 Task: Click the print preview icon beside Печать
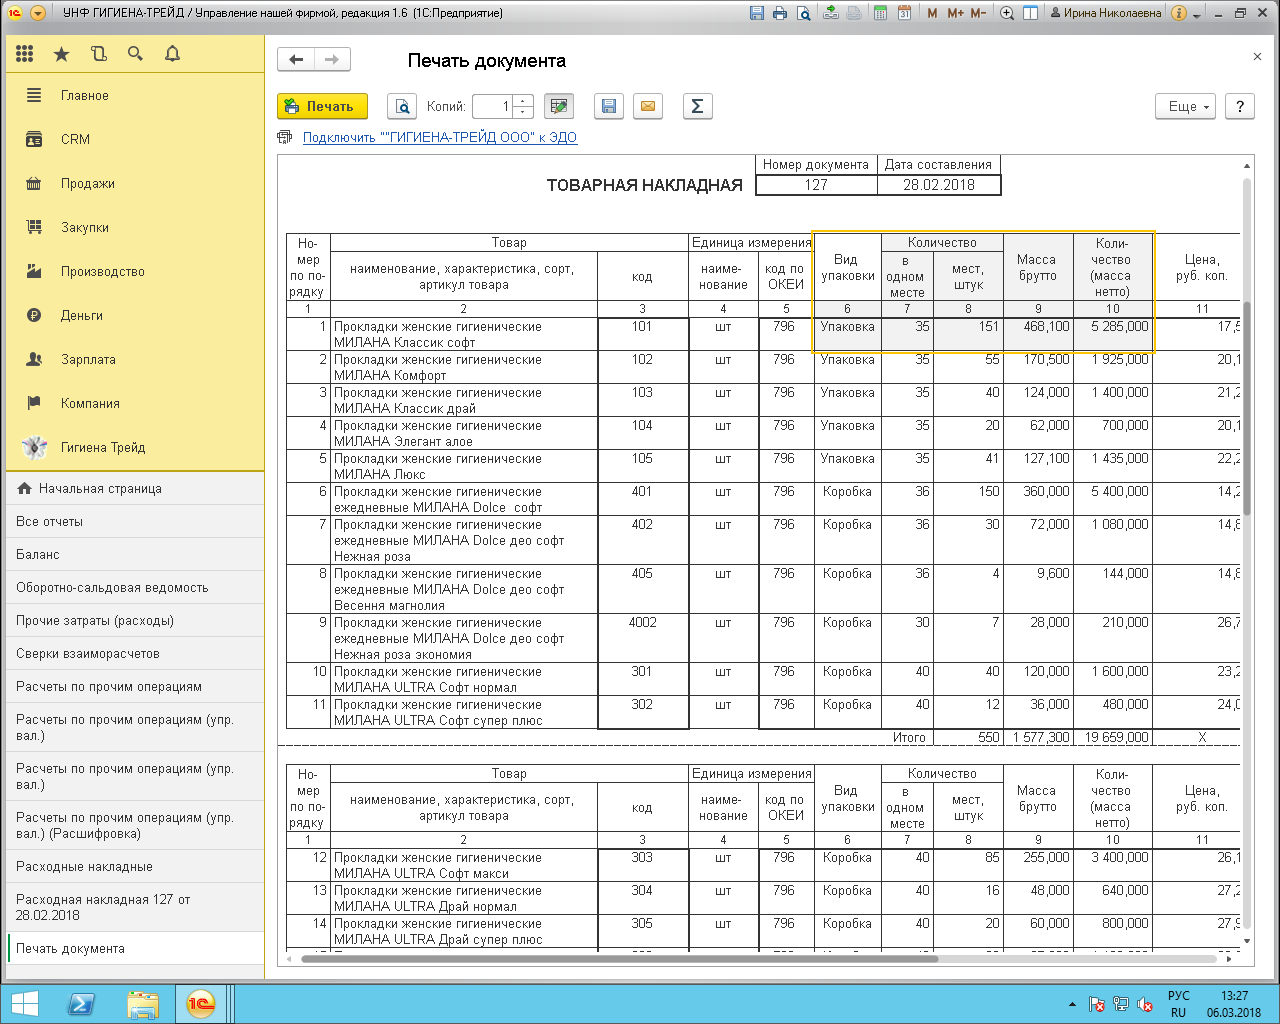[402, 106]
